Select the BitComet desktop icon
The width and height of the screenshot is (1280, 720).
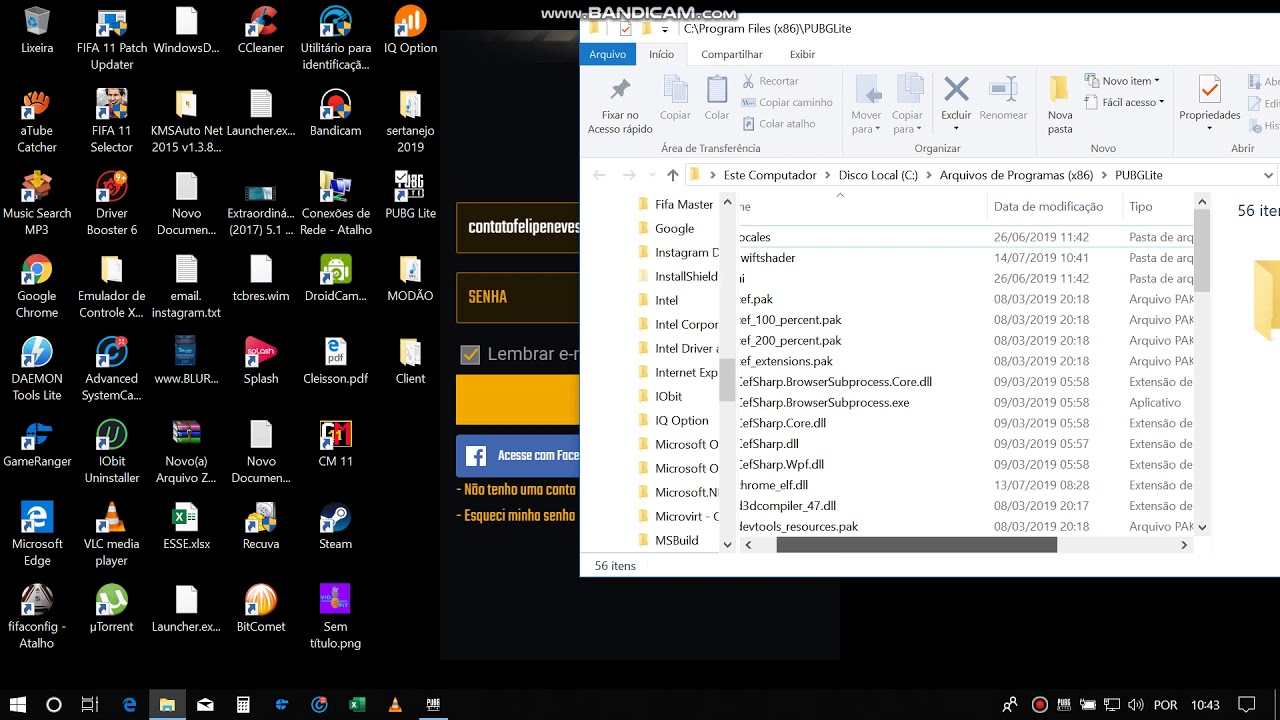click(261, 608)
